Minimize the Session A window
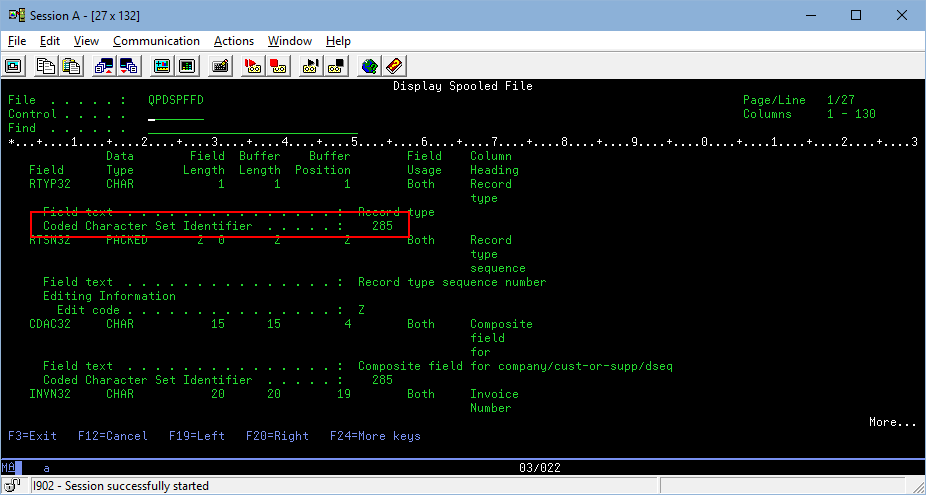 pos(810,15)
